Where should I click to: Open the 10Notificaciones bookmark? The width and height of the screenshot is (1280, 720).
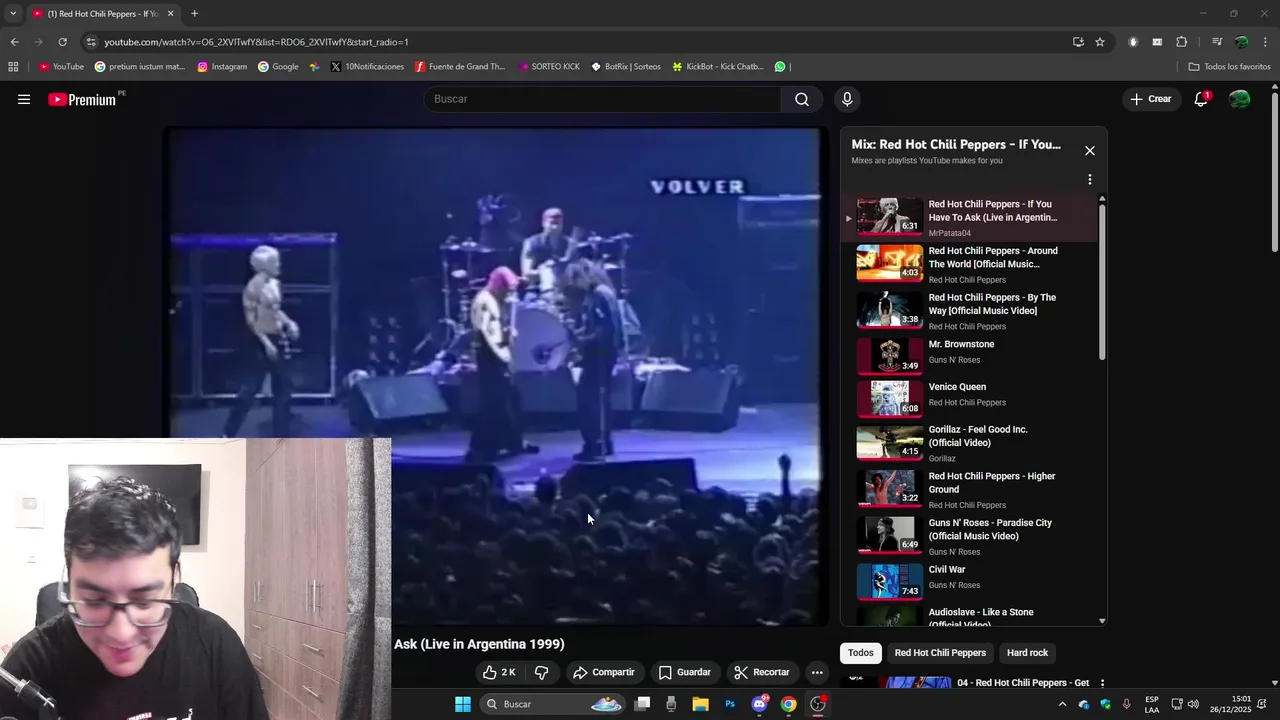pyautogui.click(x=367, y=67)
